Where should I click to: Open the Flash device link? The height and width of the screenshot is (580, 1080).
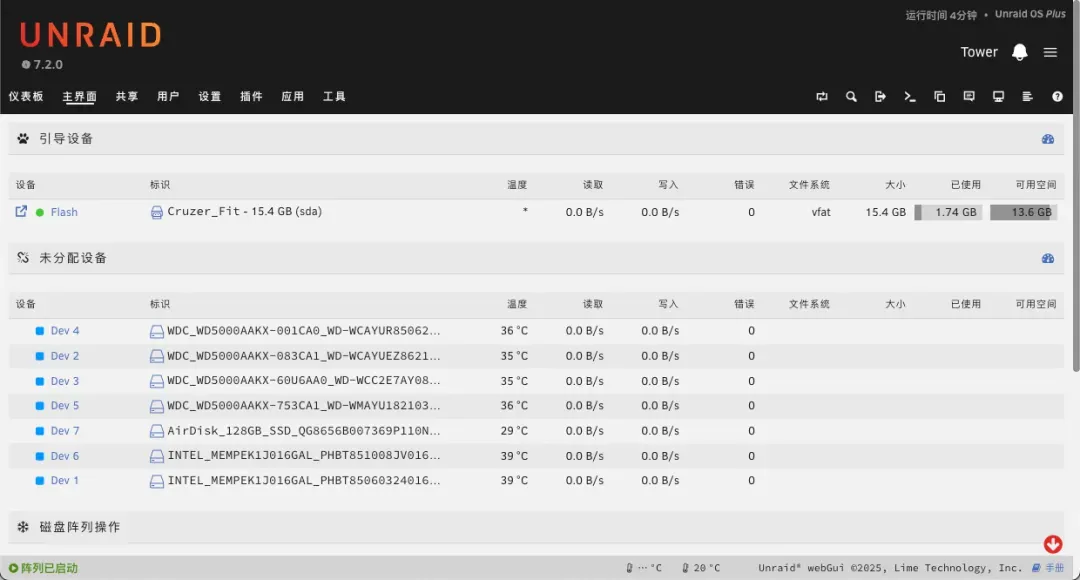[x=64, y=212]
